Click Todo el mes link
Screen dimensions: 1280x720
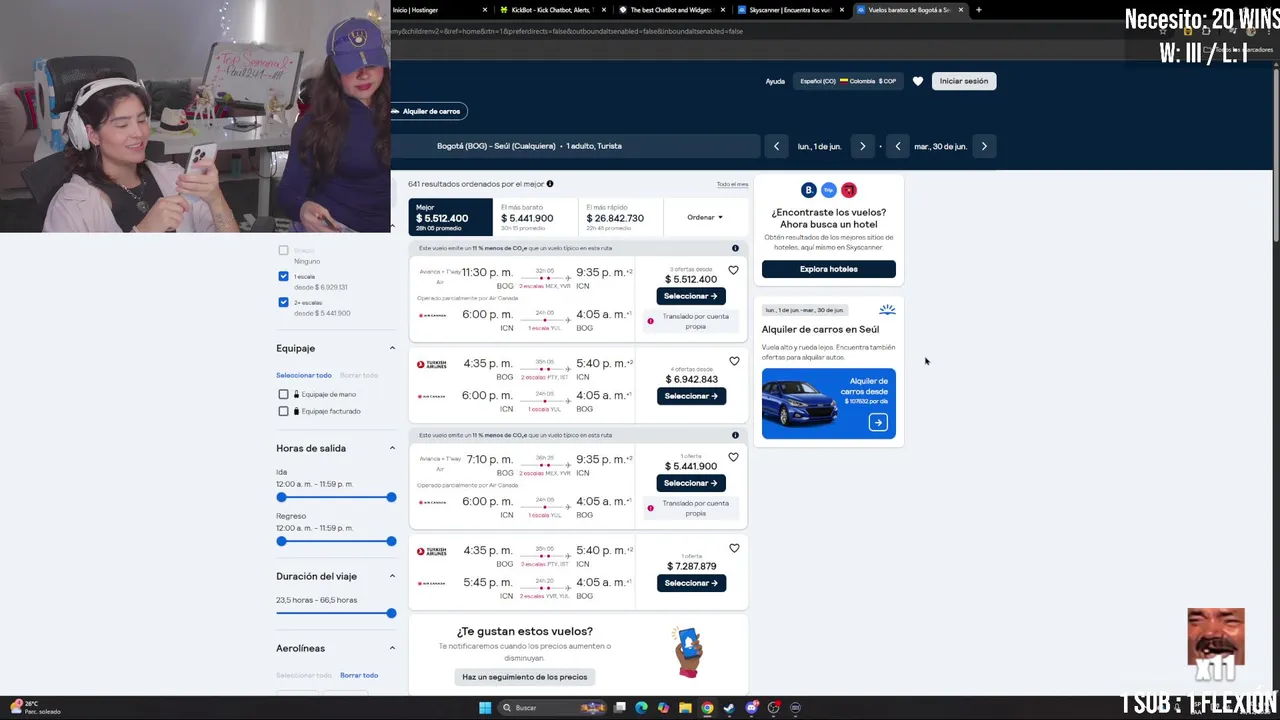pyautogui.click(x=732, y=184)
